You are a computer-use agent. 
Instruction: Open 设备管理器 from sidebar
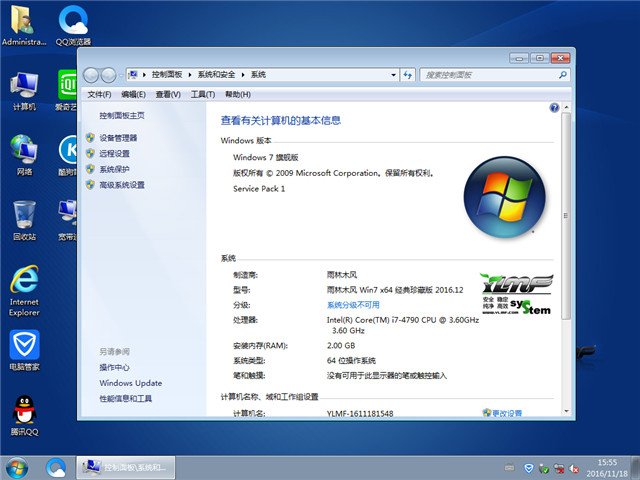click(x=118, y=138)
